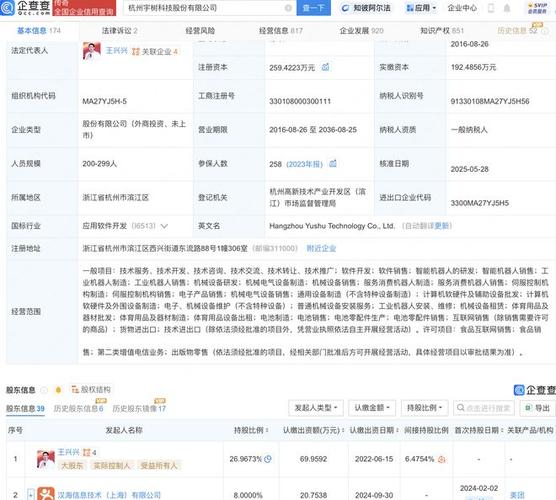
Task: Open the 股权结构 button
Action: [91, 390]
